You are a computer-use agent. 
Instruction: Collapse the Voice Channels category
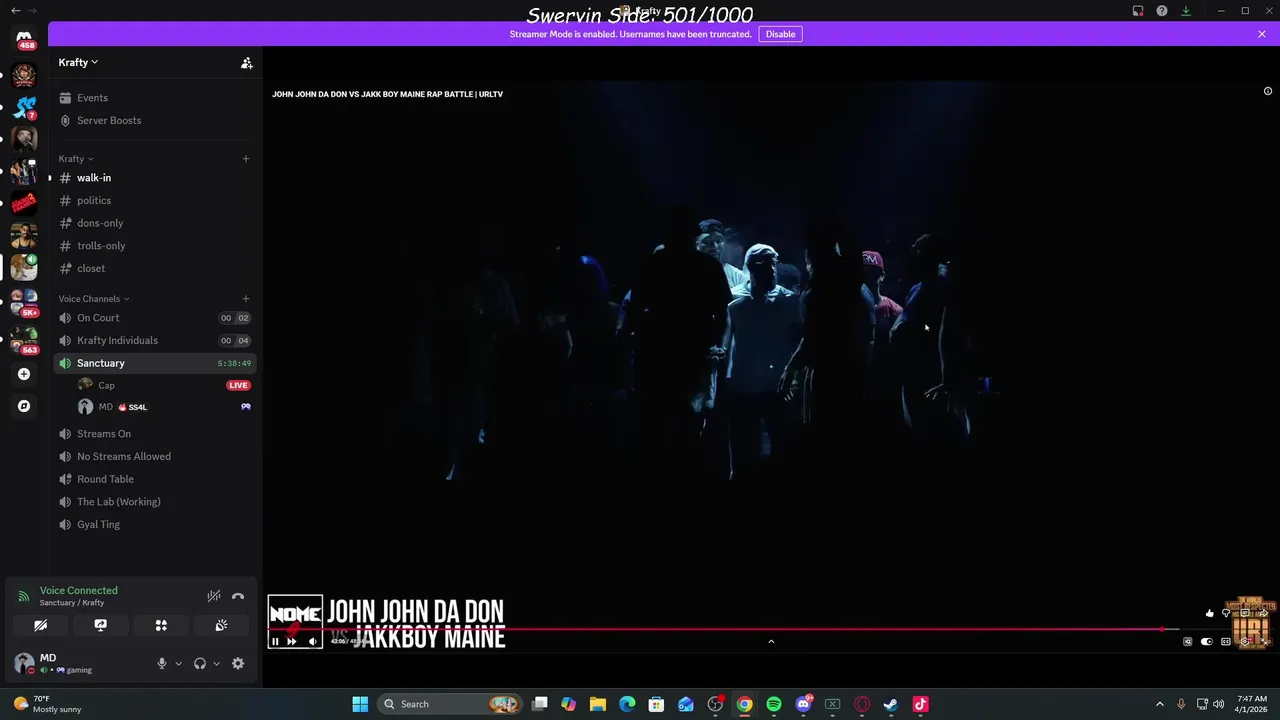pos(94,299)
